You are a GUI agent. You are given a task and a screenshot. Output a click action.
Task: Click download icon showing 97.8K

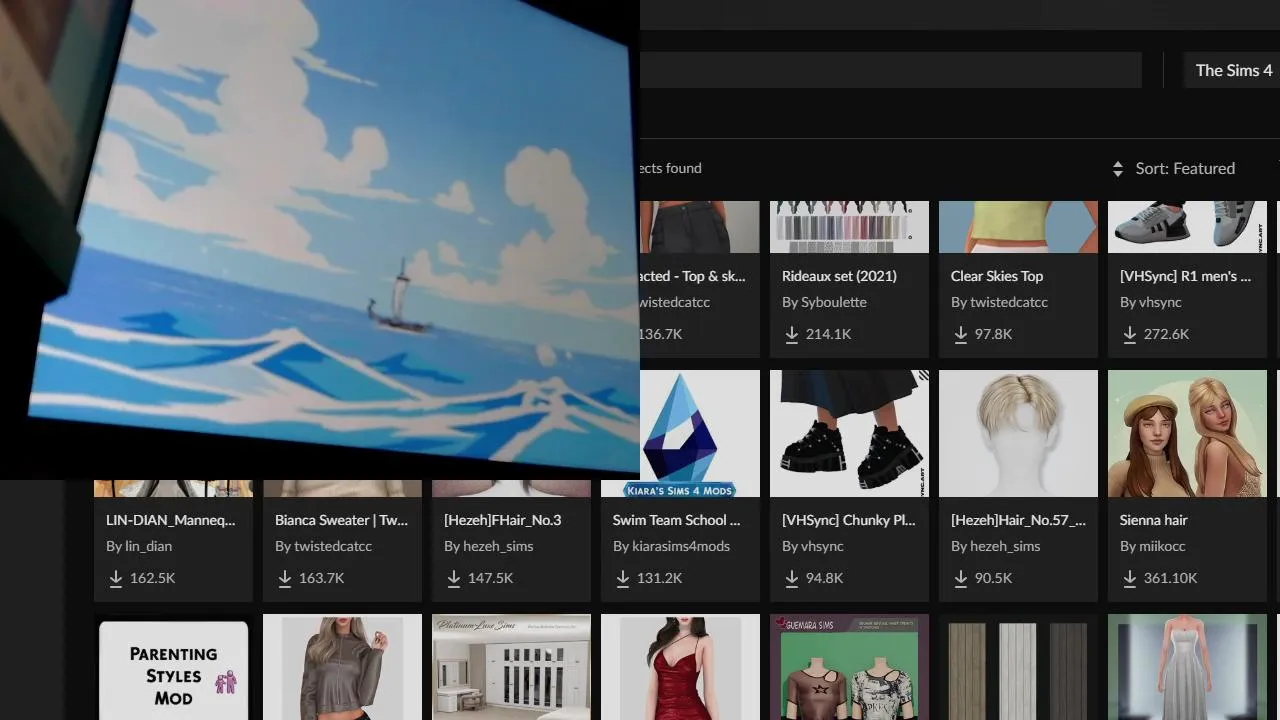pos(961,334)
